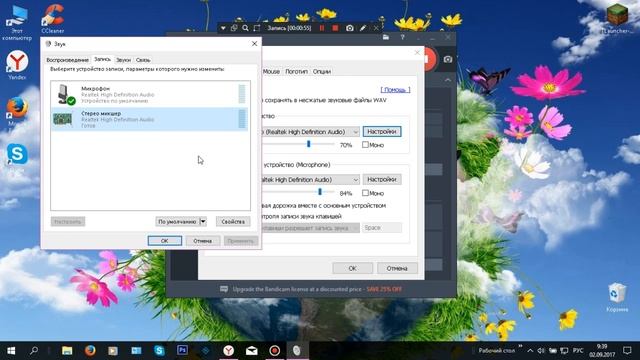Open the volume control in system tray
This screenshot has height=360, width=640.
541,351
